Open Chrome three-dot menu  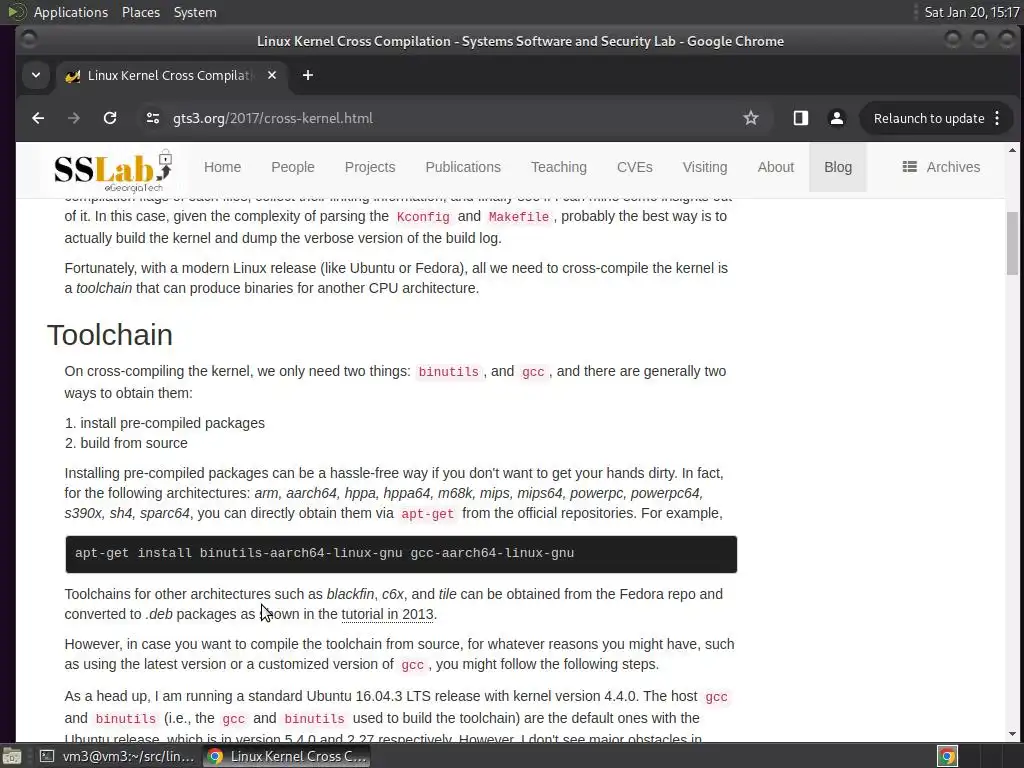(997, 118)
